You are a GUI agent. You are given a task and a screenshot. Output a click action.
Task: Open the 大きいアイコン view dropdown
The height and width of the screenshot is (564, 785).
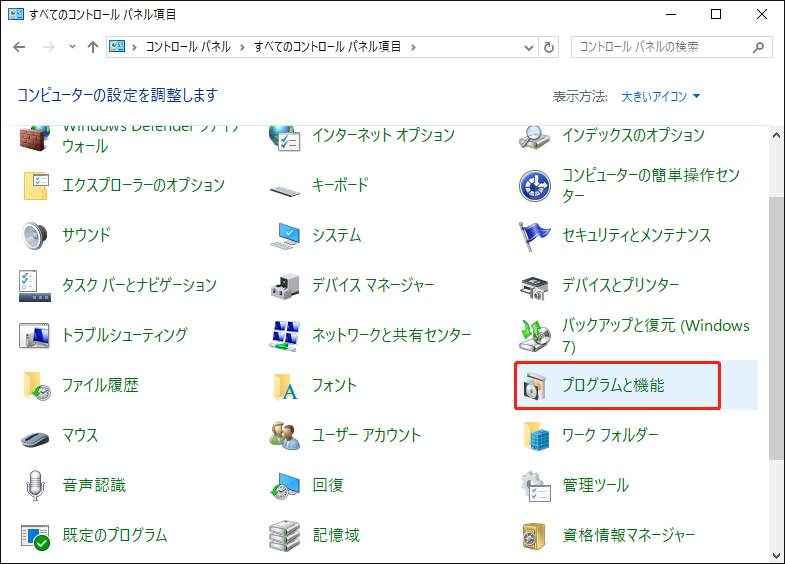click(x=660, y=96)
